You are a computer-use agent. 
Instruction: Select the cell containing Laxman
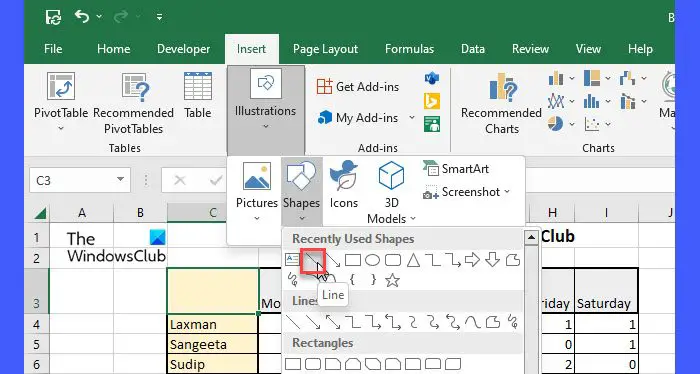[213, 324]
